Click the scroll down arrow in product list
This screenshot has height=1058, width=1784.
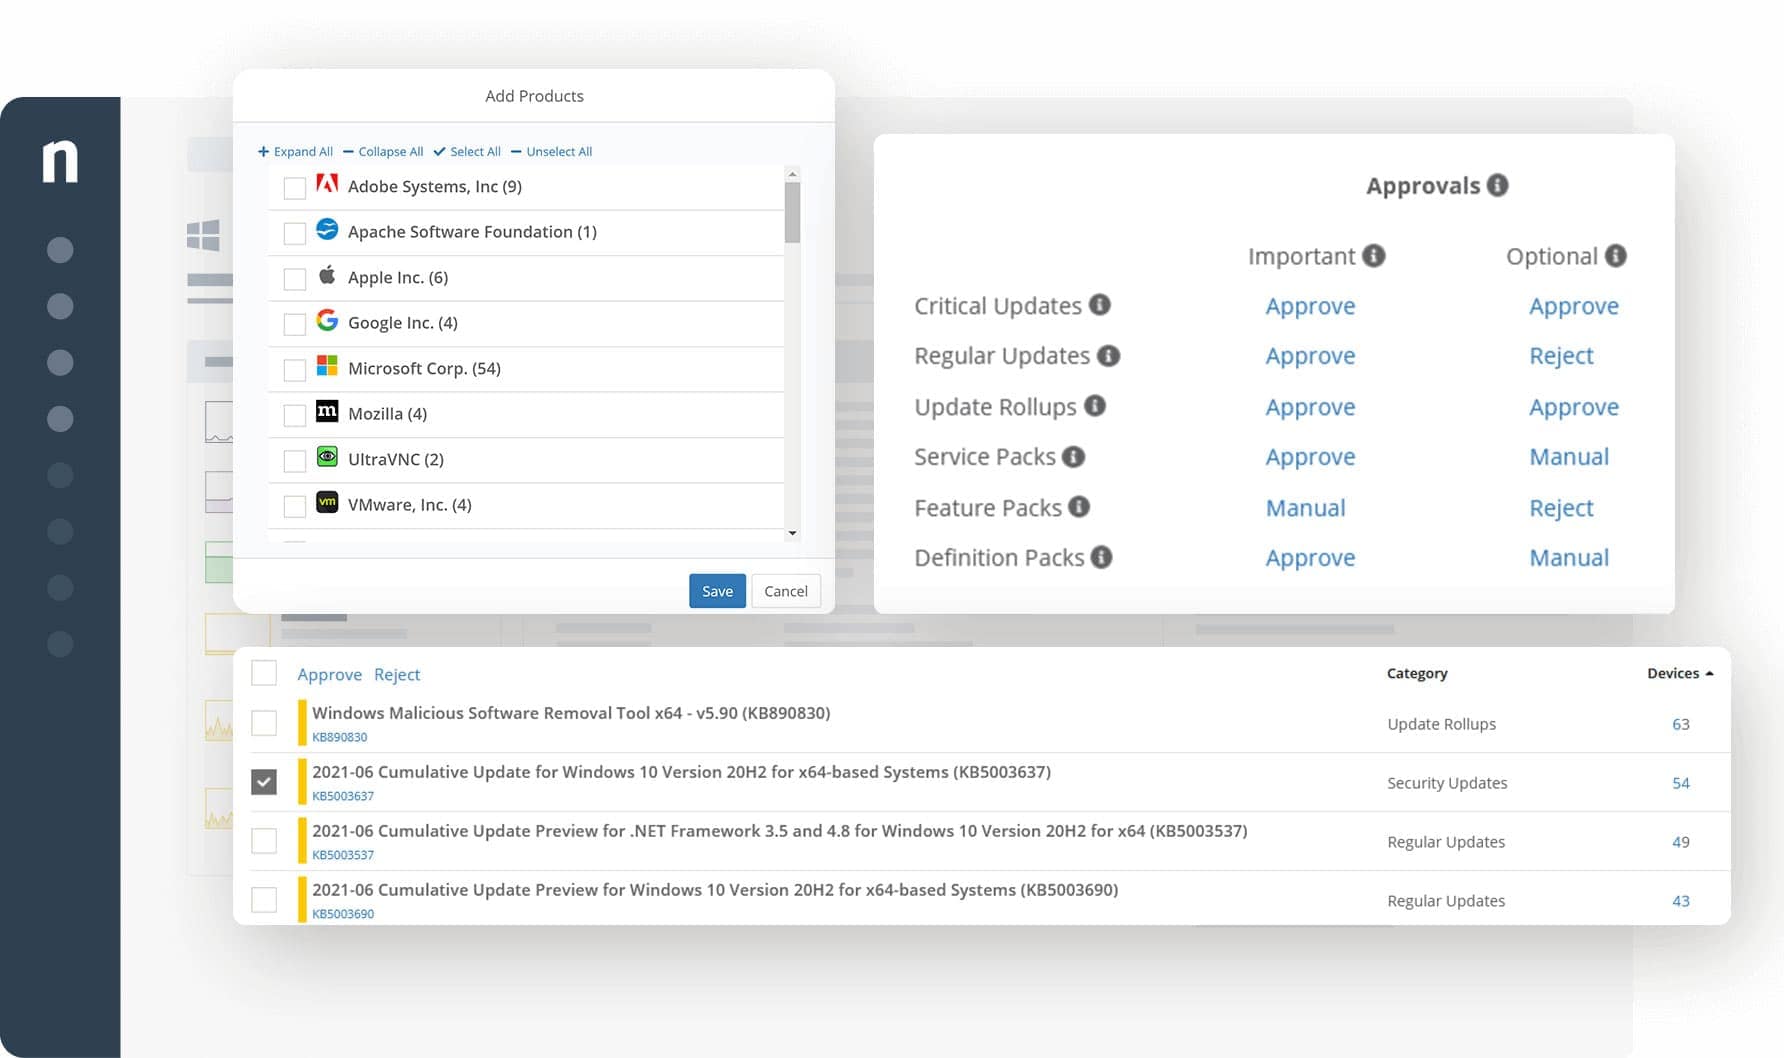click(x=792, y=533)
